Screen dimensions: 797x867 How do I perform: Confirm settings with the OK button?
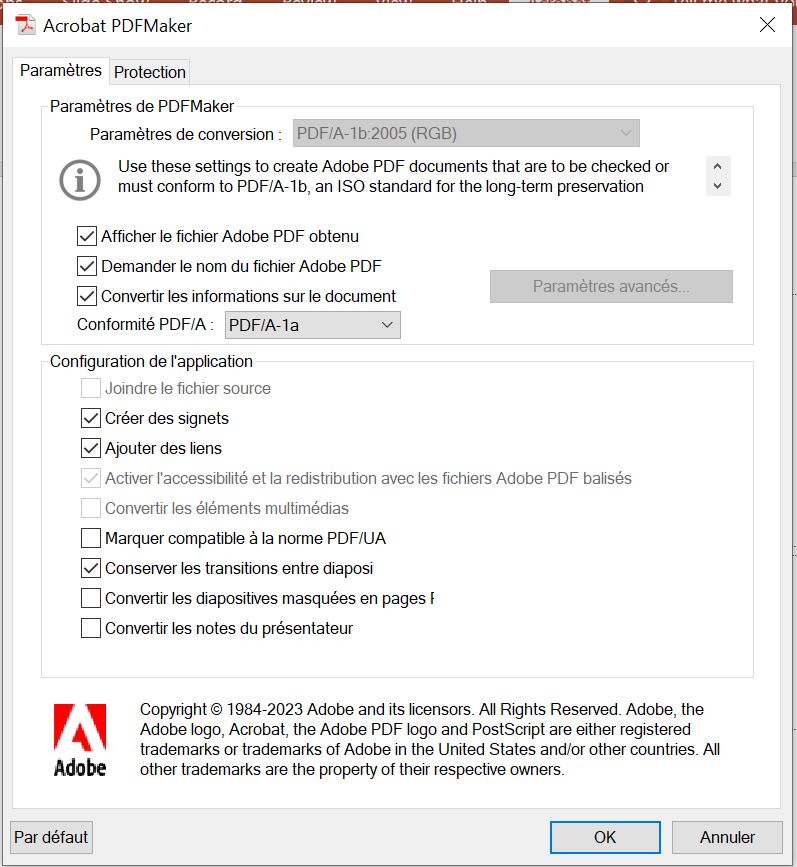click(x=604, y=837)
